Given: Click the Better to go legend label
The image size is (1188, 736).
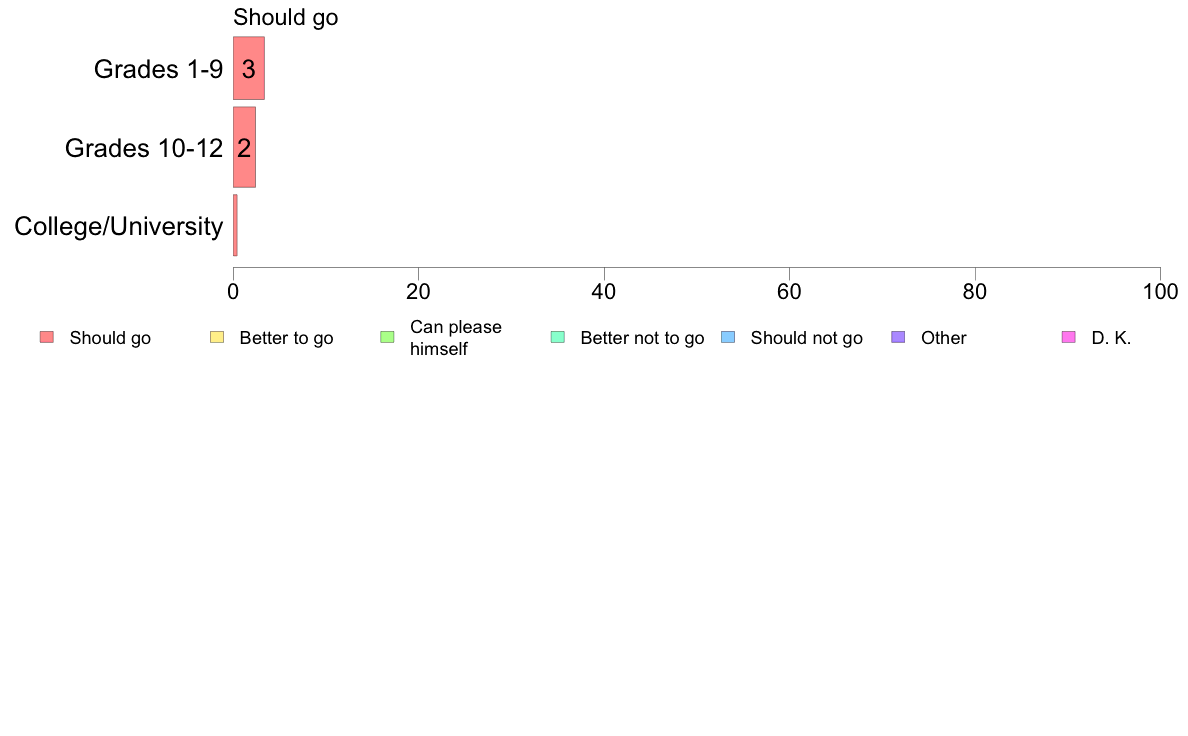Looking at the screenshot, I should click(286, 338).
